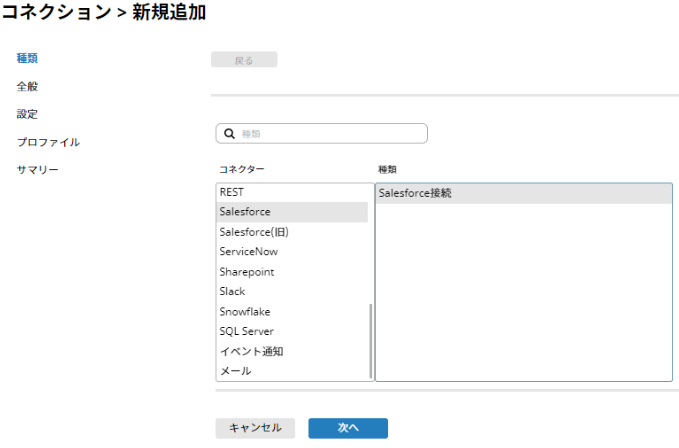The height and width of the screenshot is (448, 679).
Task: Select Salesforce connector entry
Action: (292, 212)
